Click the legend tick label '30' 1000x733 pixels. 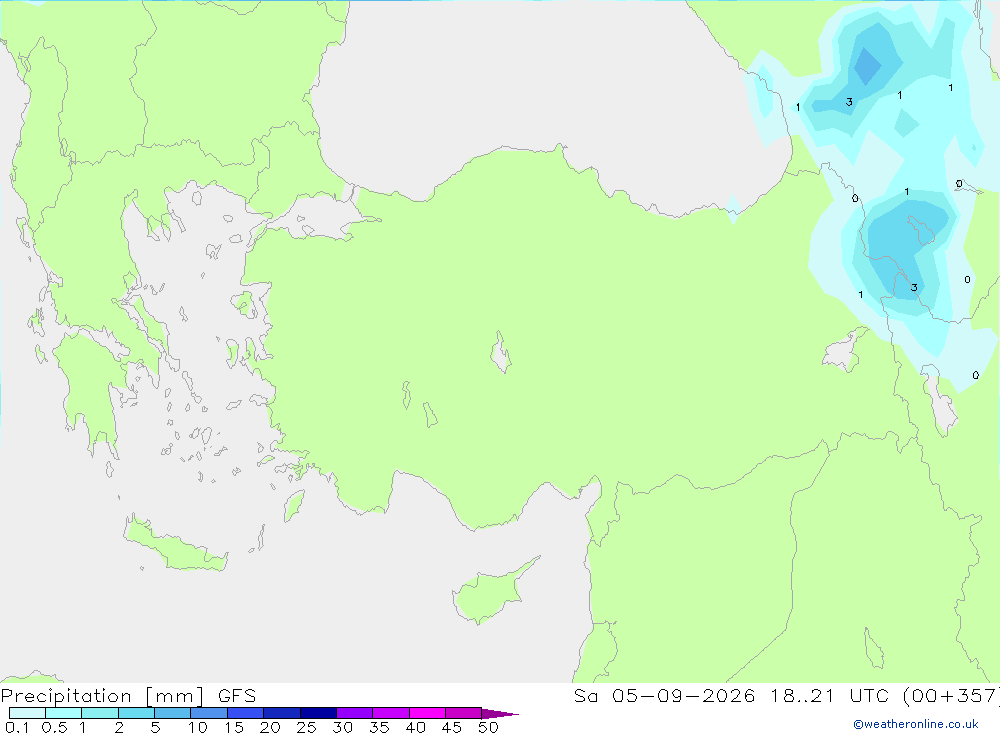coord(343,727)
